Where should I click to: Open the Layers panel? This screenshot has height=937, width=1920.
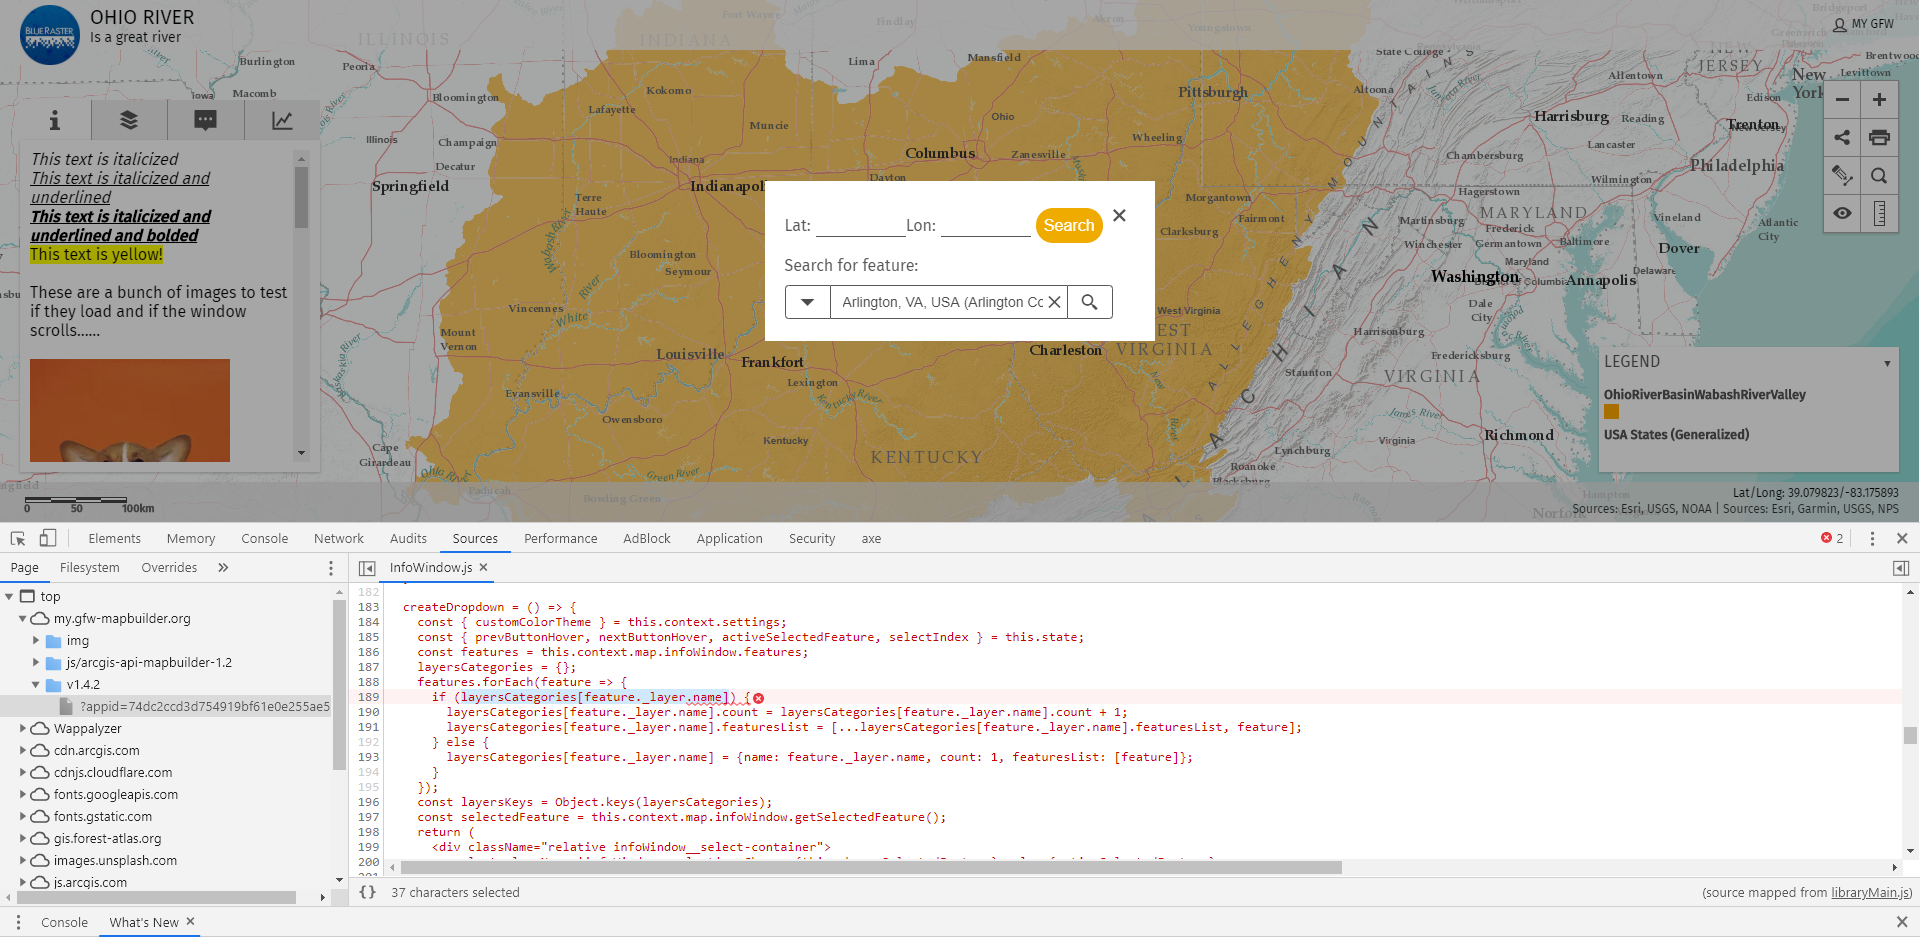(129, 119)
